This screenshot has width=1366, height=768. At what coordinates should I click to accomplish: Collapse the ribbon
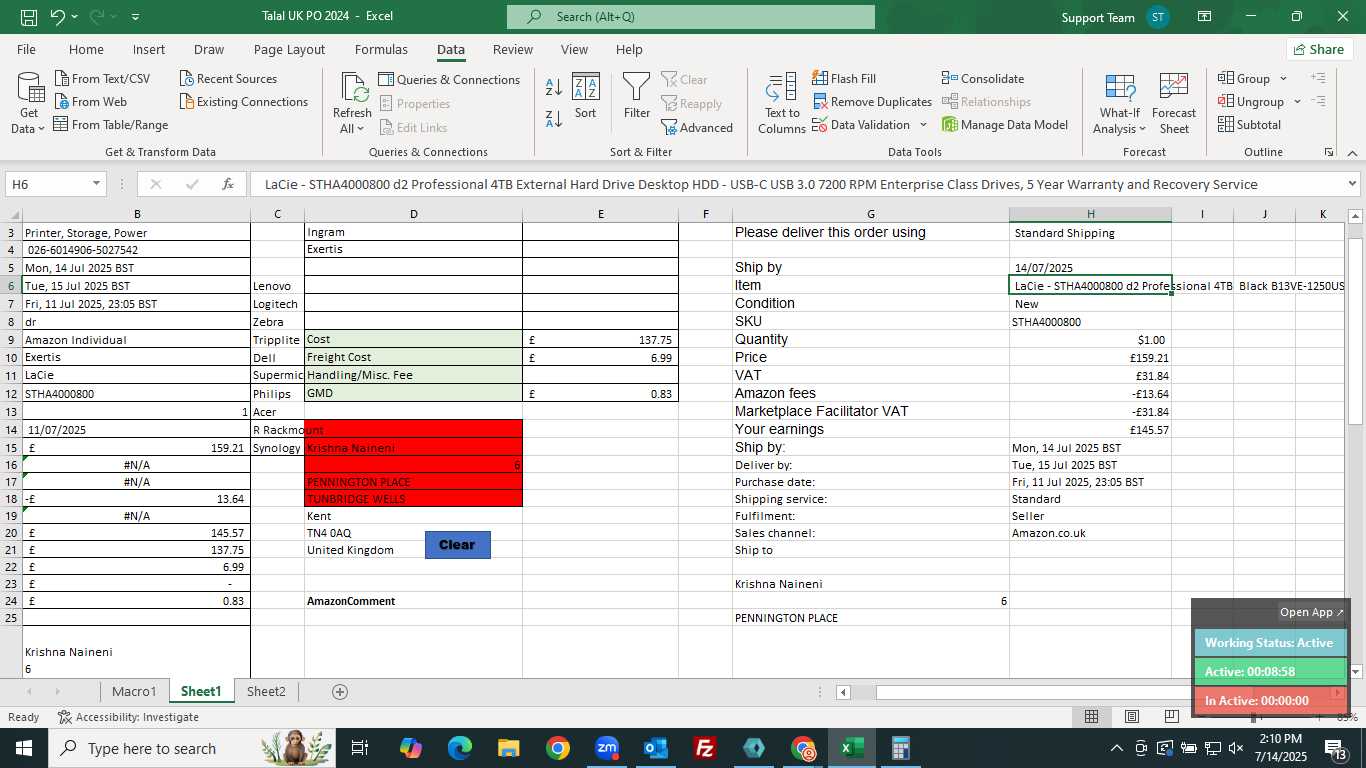[x=1352, y=153]
